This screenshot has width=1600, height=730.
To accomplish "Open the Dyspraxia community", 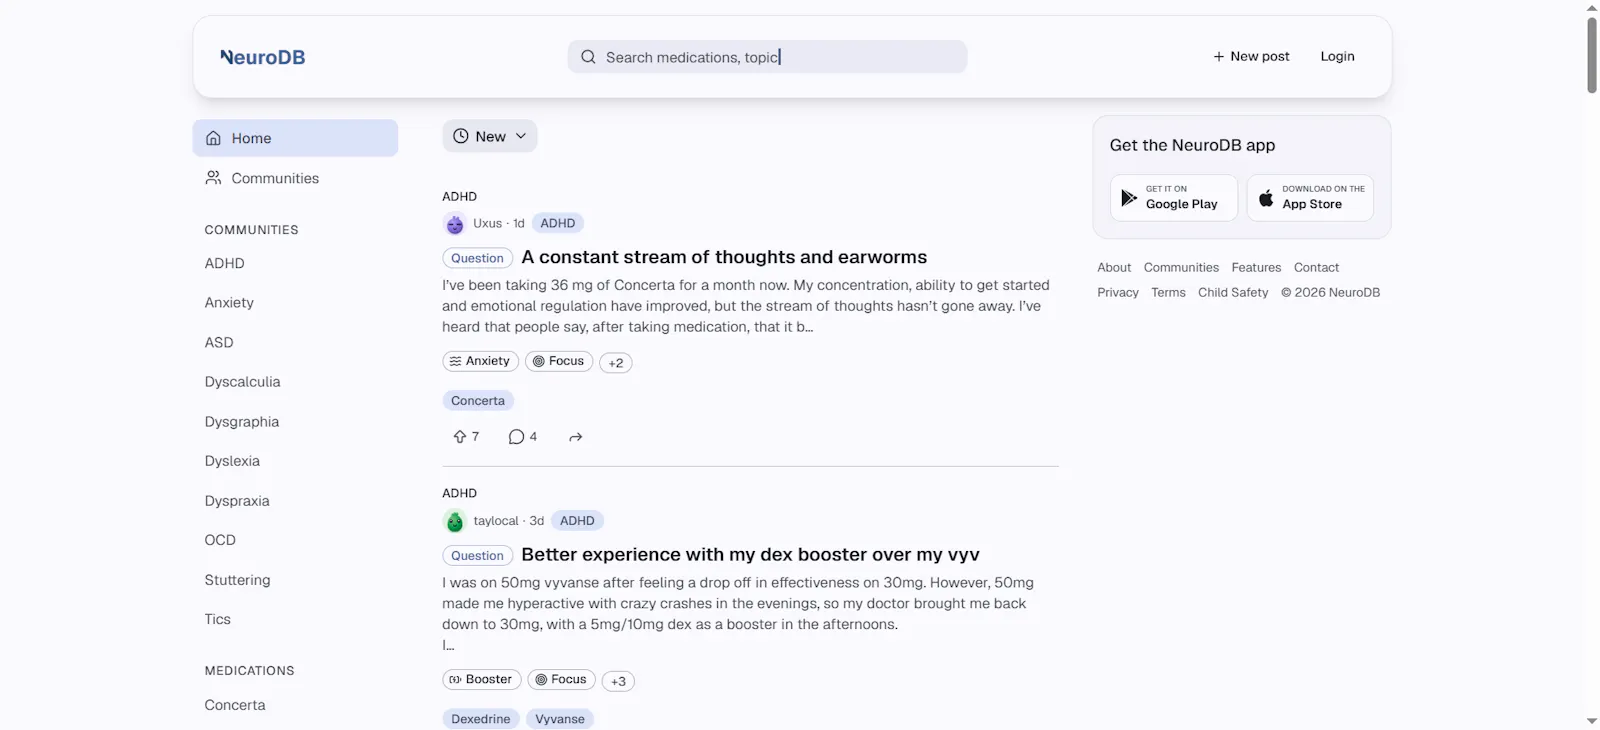I will point(237,501).
